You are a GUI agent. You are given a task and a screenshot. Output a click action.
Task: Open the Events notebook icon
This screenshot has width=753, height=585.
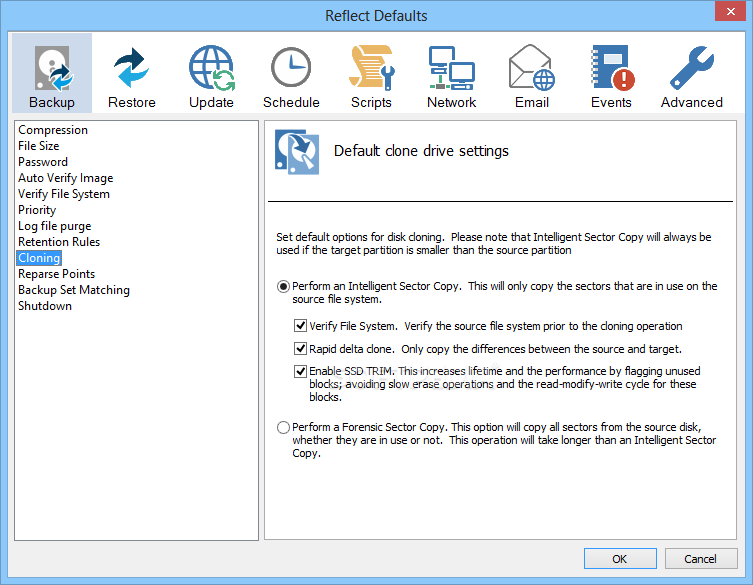click(612, 68)
